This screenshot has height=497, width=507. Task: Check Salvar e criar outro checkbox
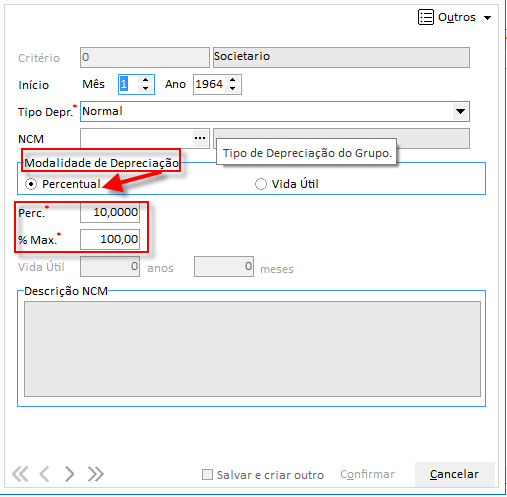pyautogui.click(x=207, y=474)
